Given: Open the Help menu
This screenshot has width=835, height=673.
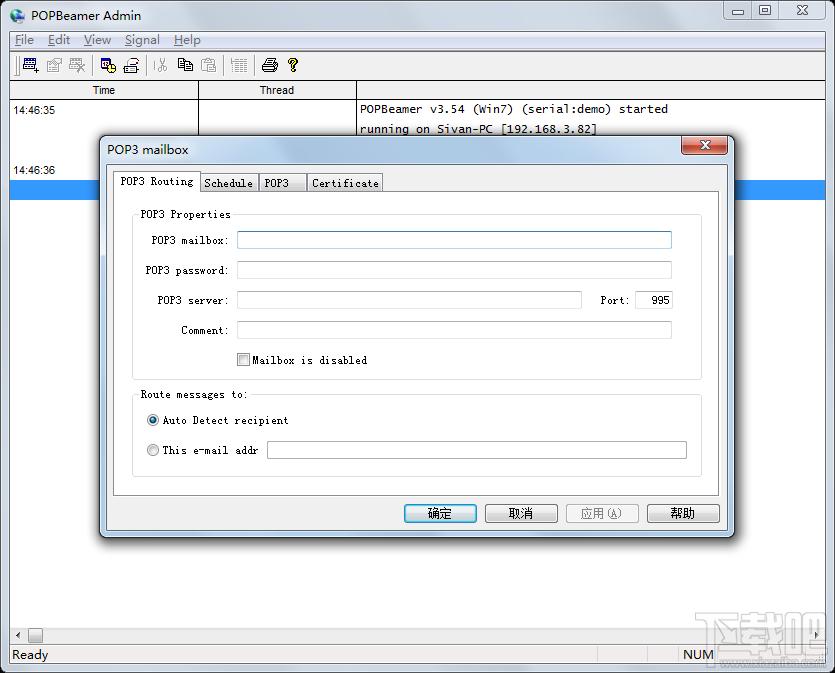Looking at the screenshot, I should tap(187, 40).
